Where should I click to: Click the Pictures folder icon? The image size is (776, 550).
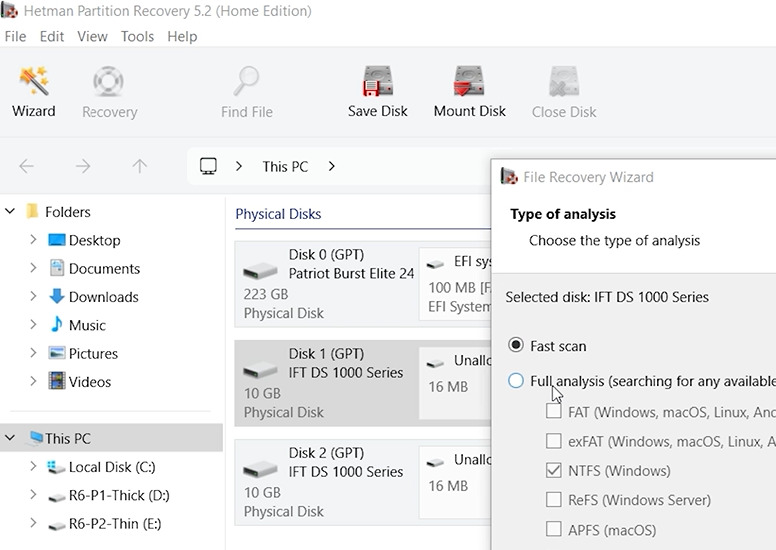56,353
